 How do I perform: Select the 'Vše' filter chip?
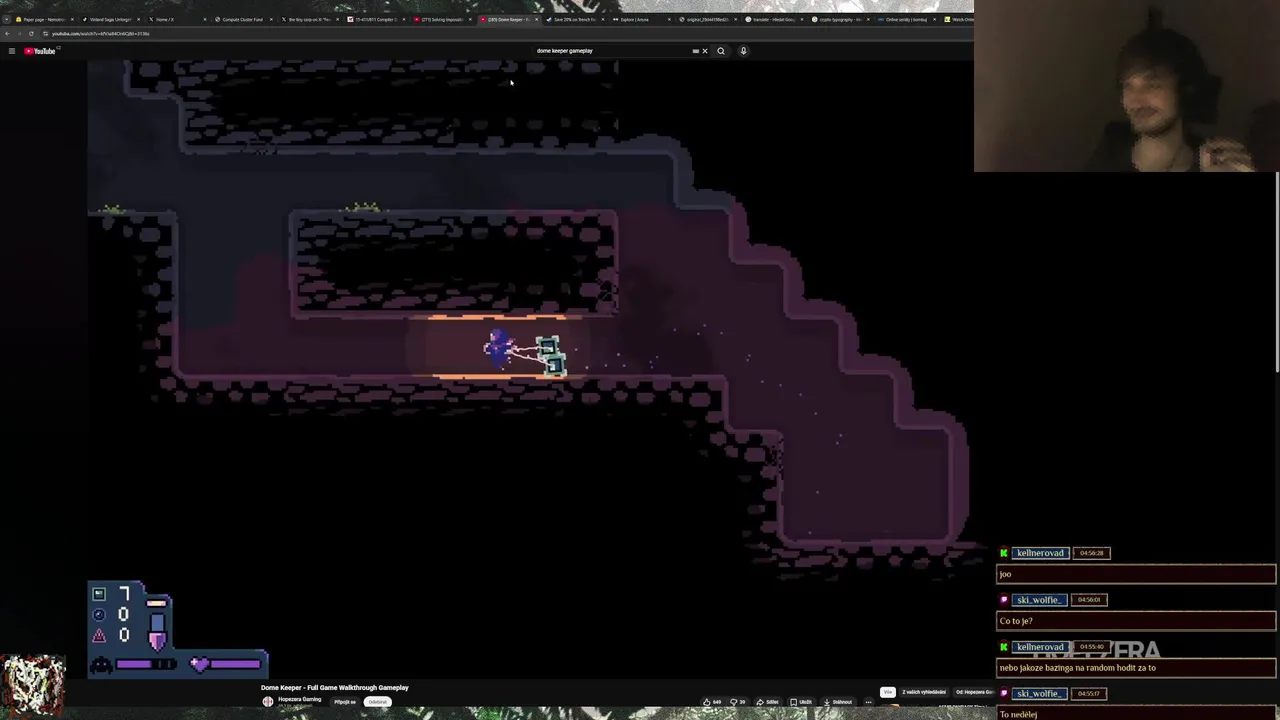887,692
